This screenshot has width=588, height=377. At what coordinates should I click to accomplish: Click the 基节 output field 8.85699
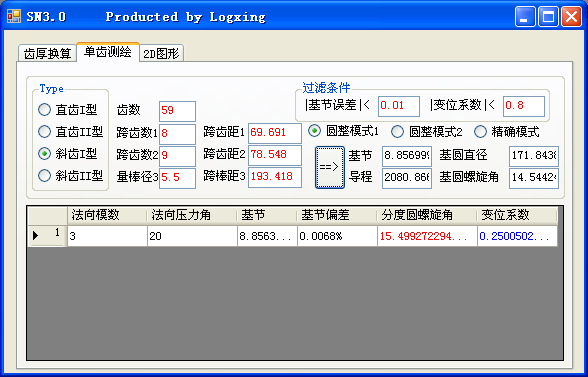coord(407,156)
